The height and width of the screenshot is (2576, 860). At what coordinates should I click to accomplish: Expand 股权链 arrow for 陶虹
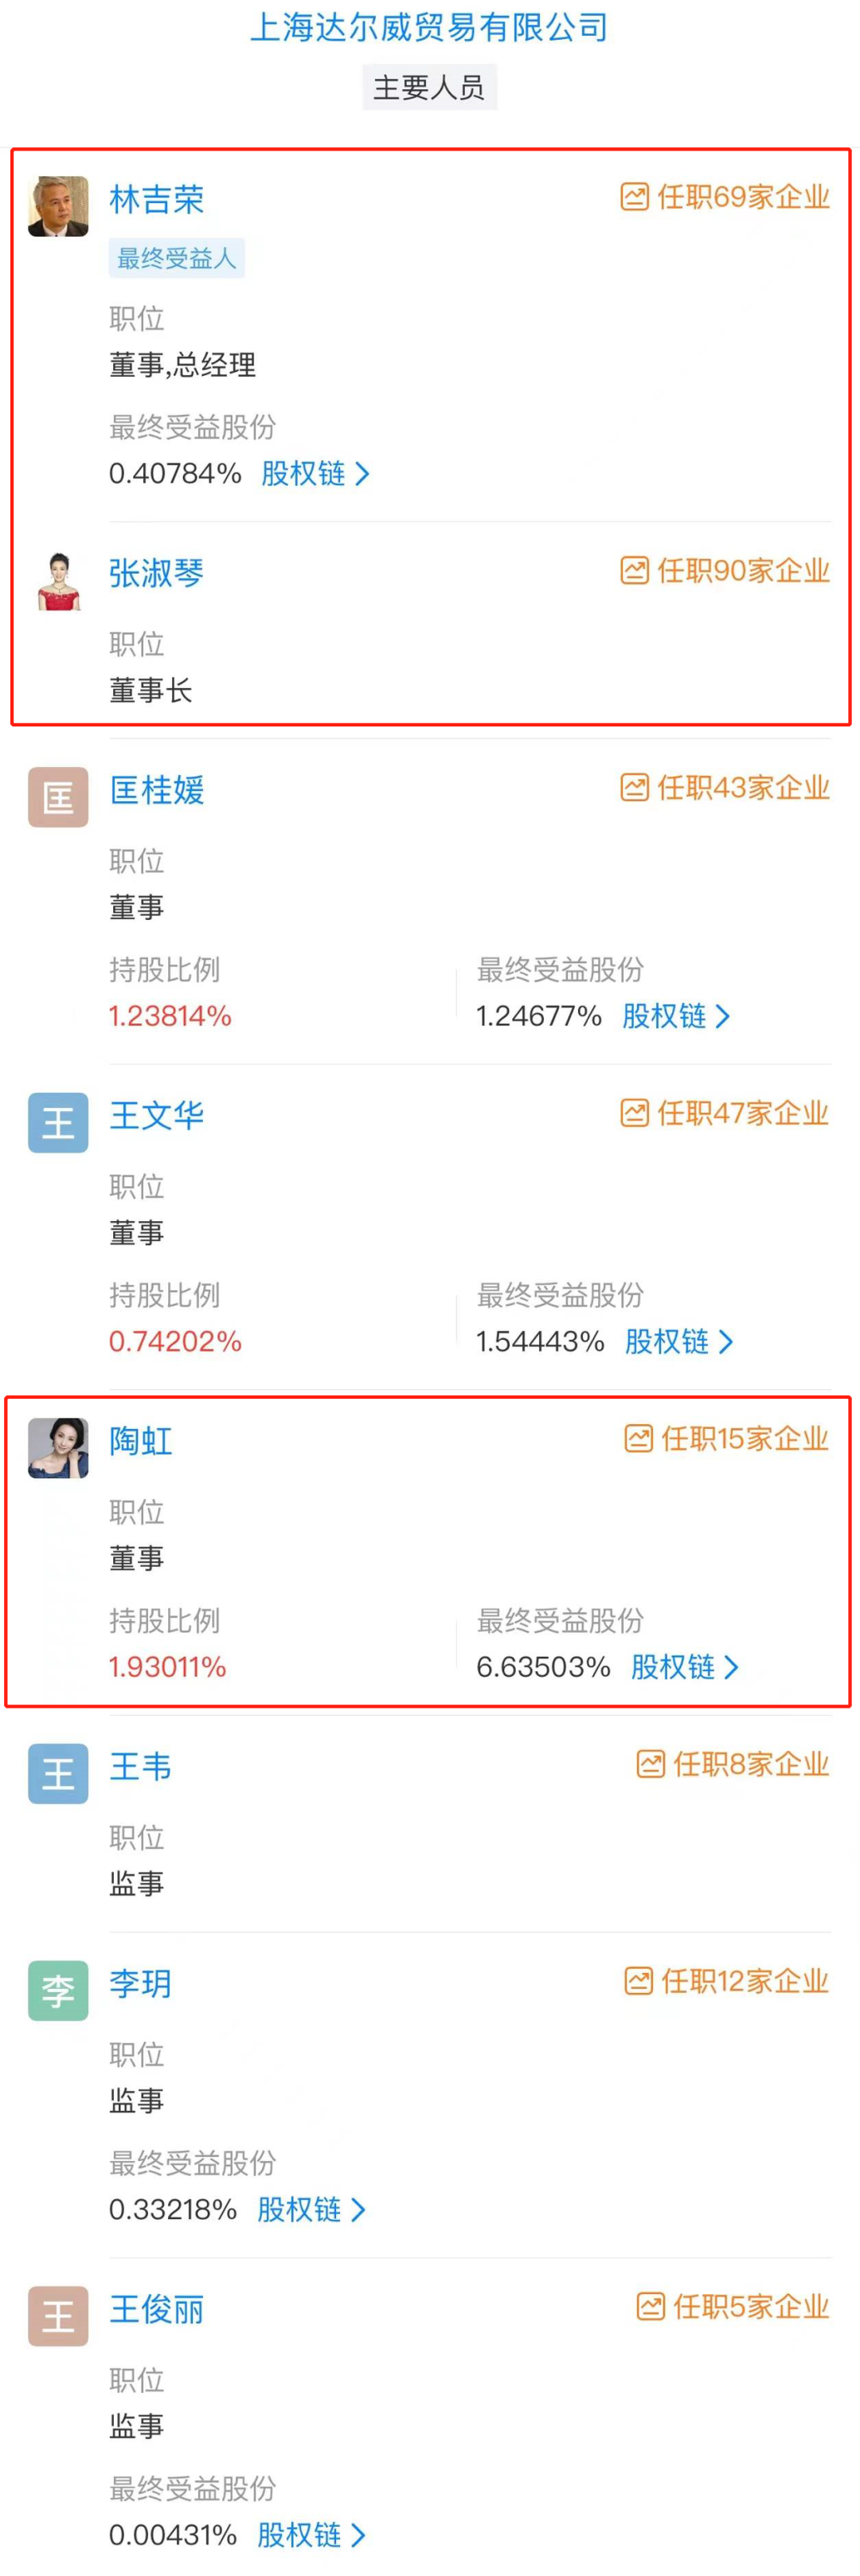click(731, 1667)
